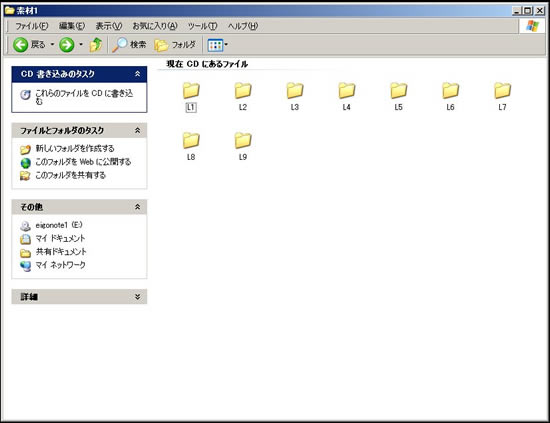Viewport: 550px width, 423px height.
Task: Maximize the 素材1 window
Action: tap(528, 11)
